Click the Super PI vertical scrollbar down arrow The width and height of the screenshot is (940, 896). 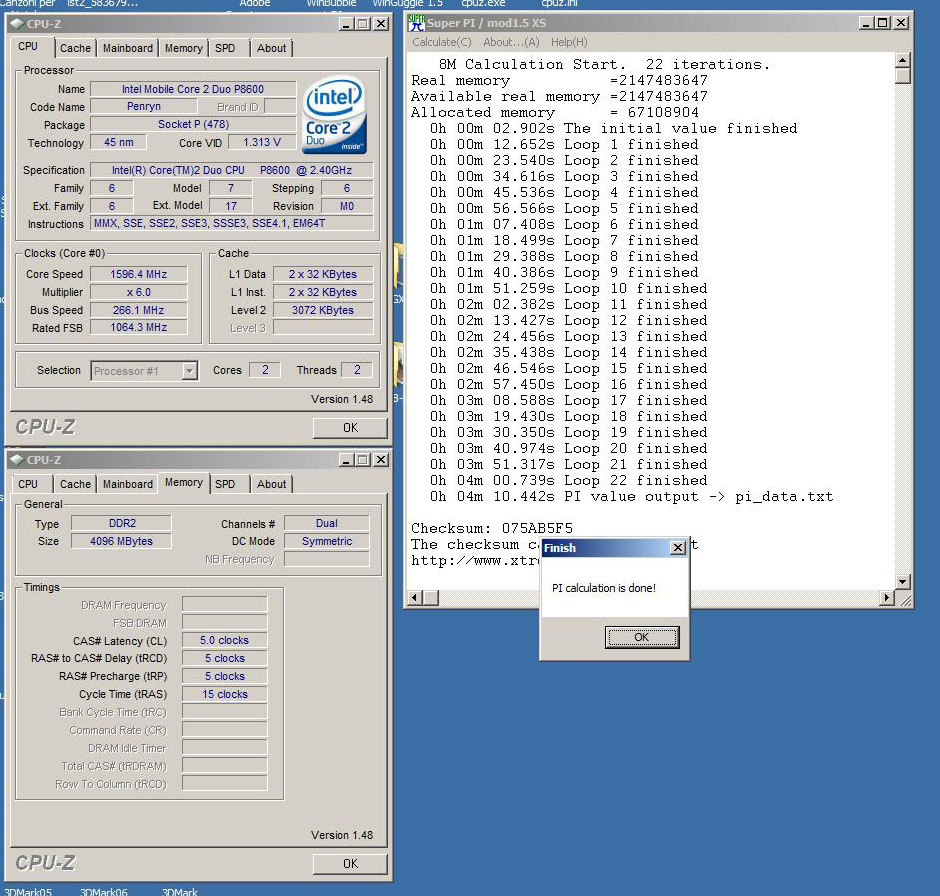903,581
